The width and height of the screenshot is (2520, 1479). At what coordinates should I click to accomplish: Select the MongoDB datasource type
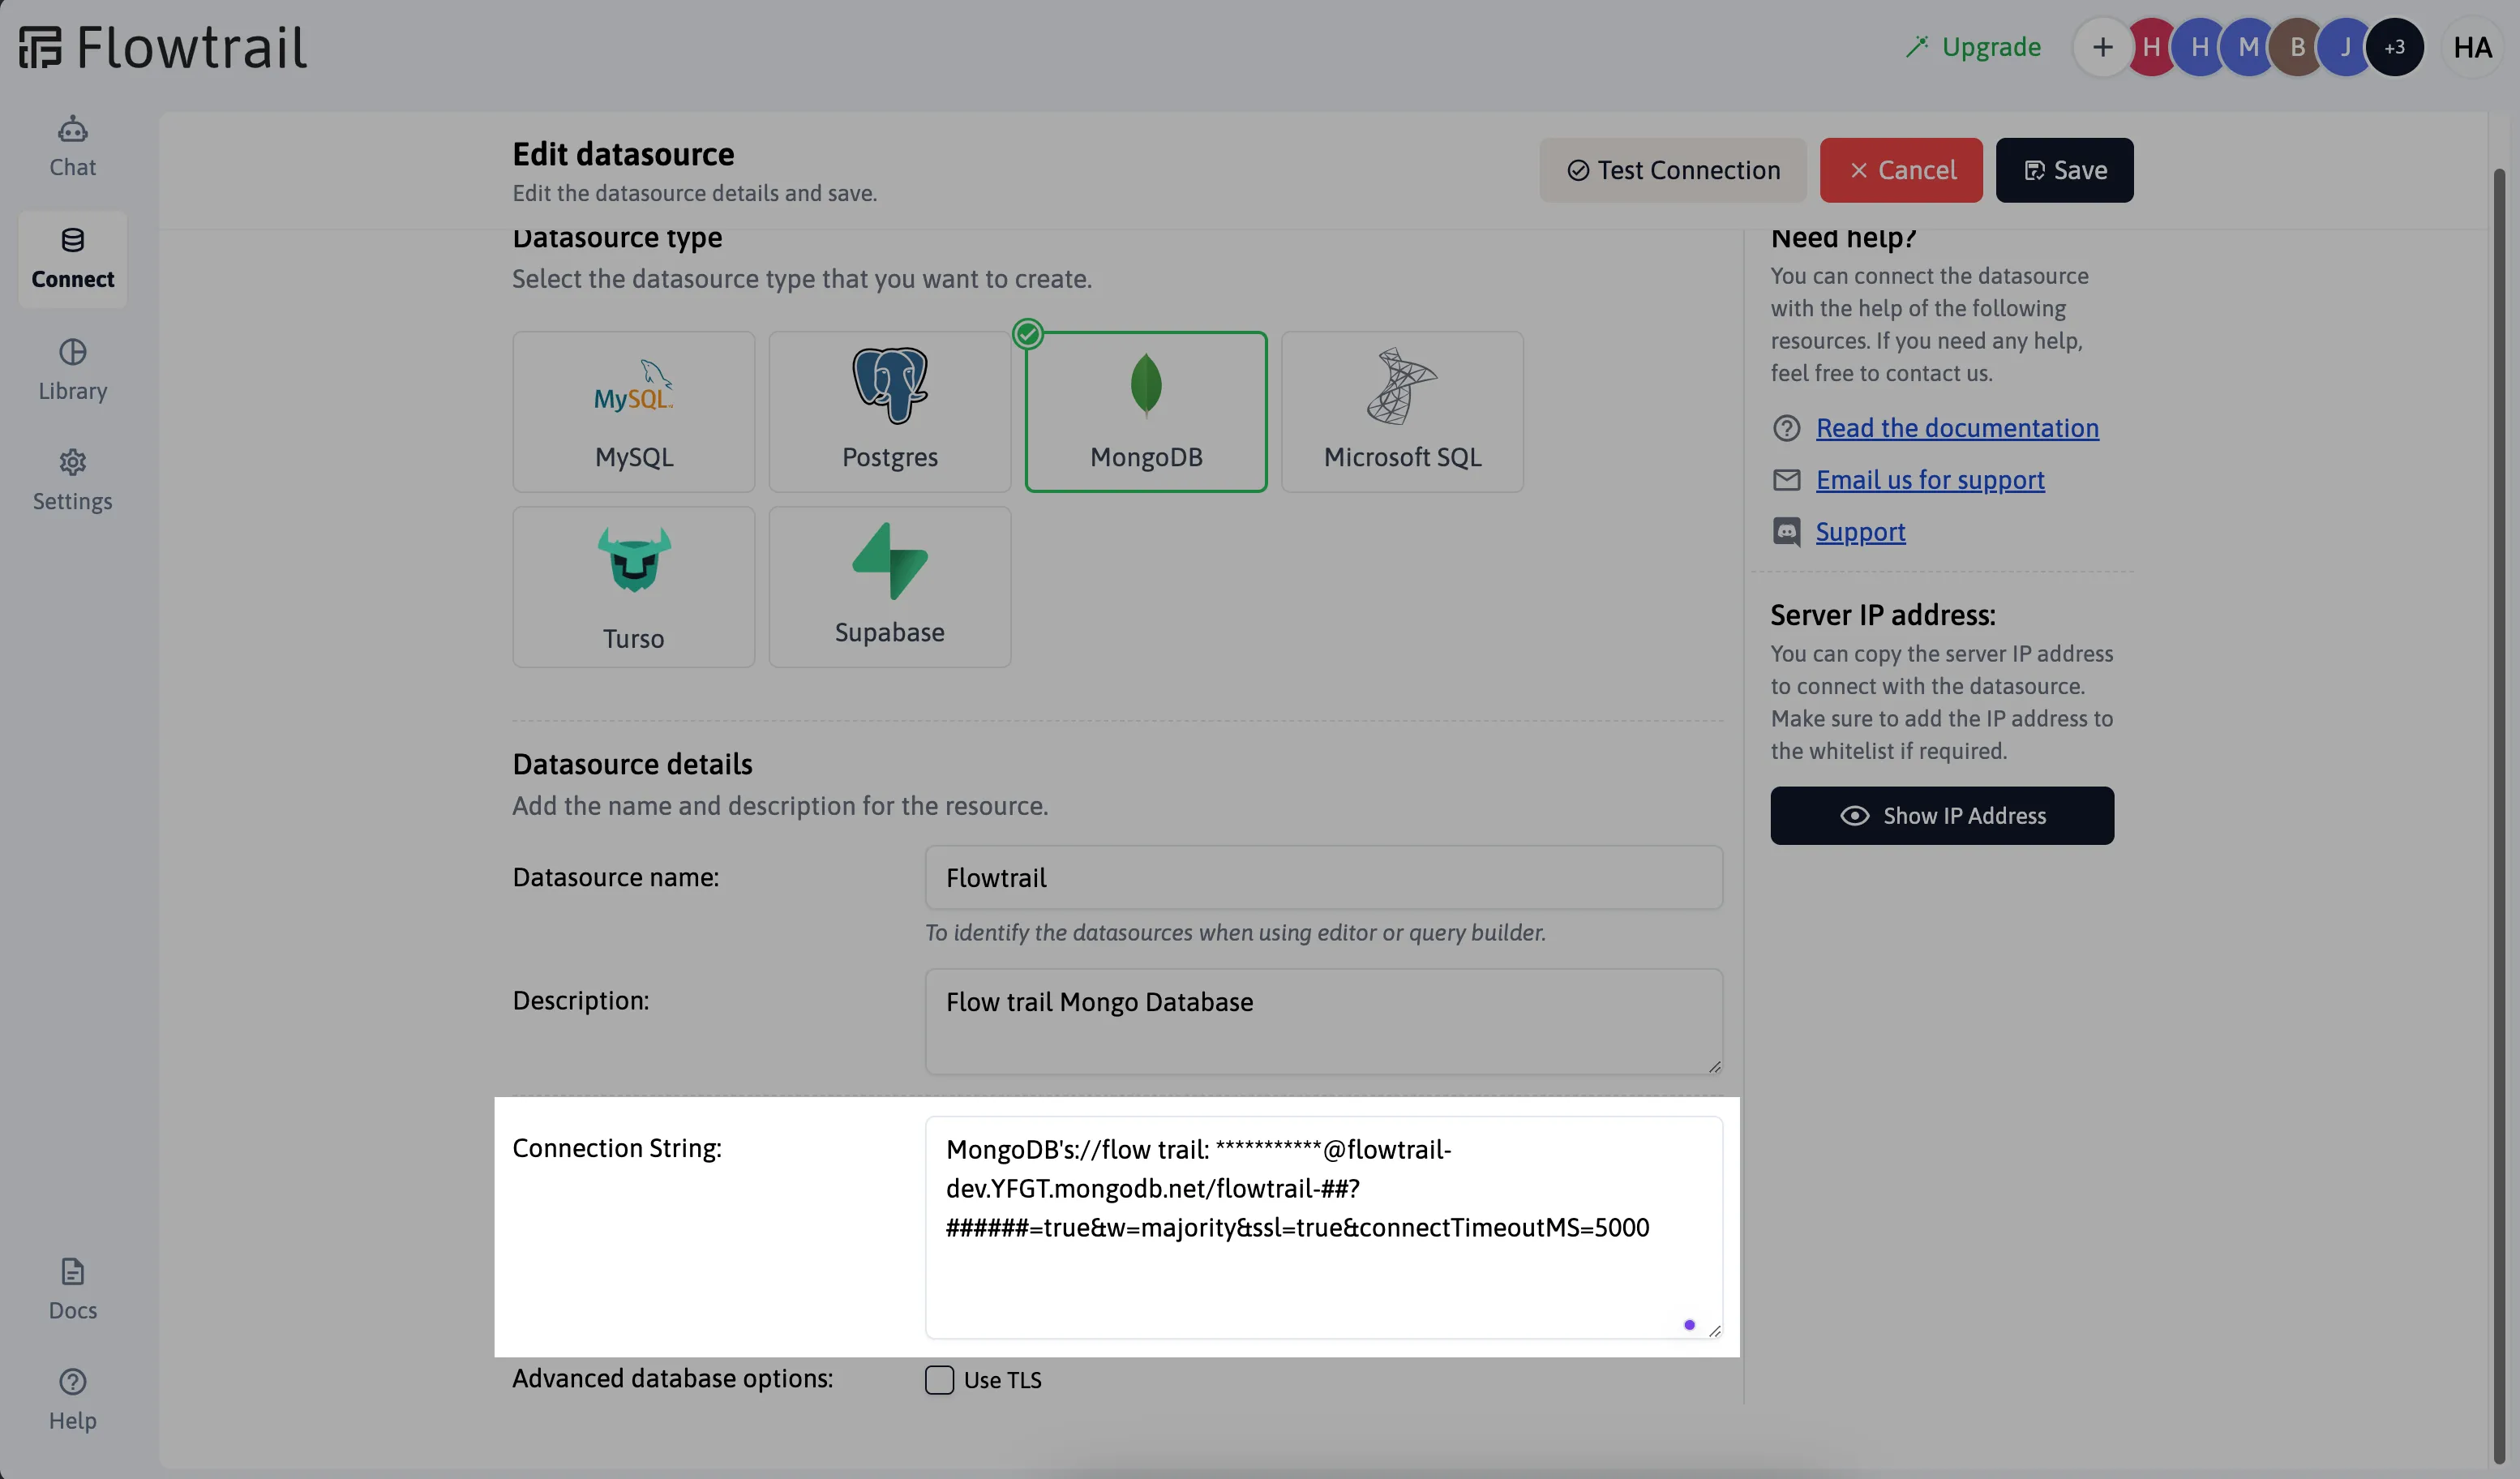pos(1146,412)
